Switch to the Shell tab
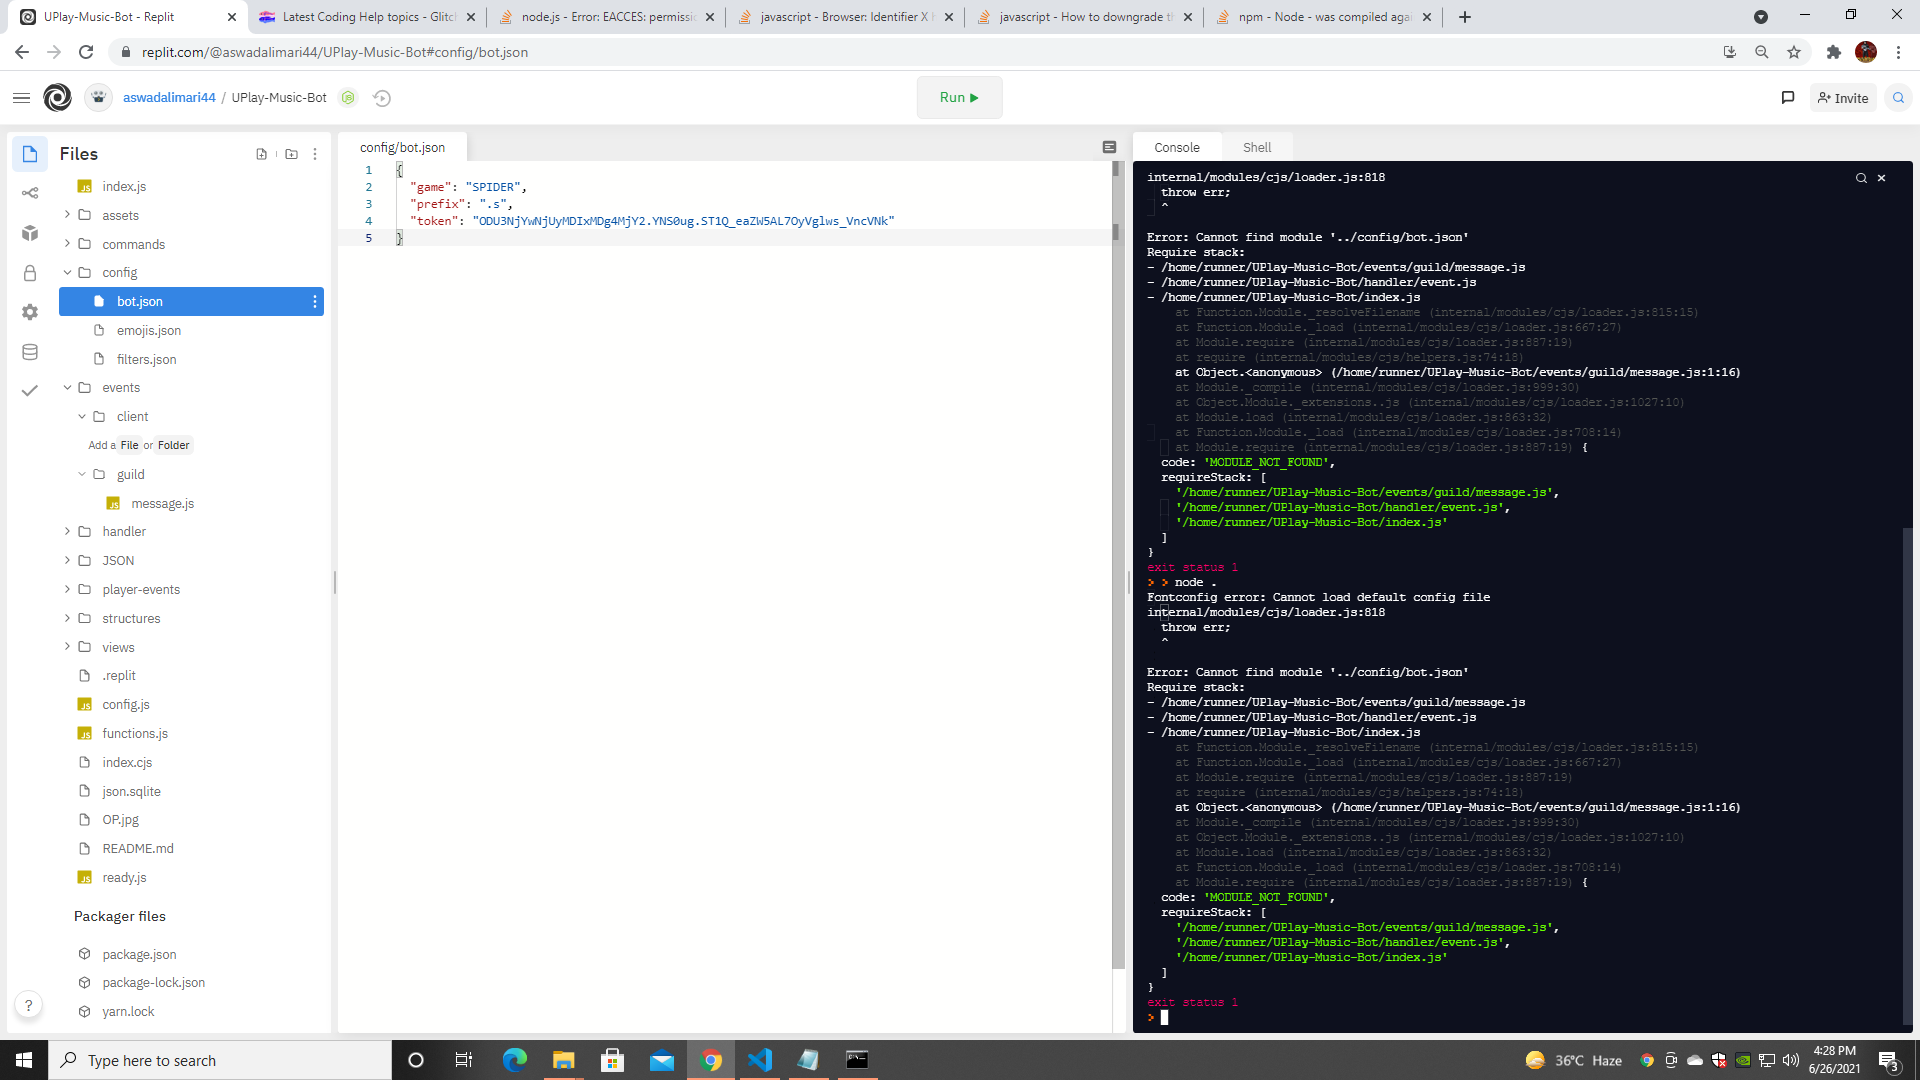 point(1256,147)
